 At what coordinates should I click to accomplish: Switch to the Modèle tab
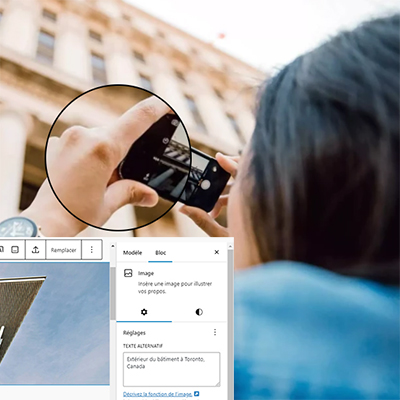coord(132,253)
